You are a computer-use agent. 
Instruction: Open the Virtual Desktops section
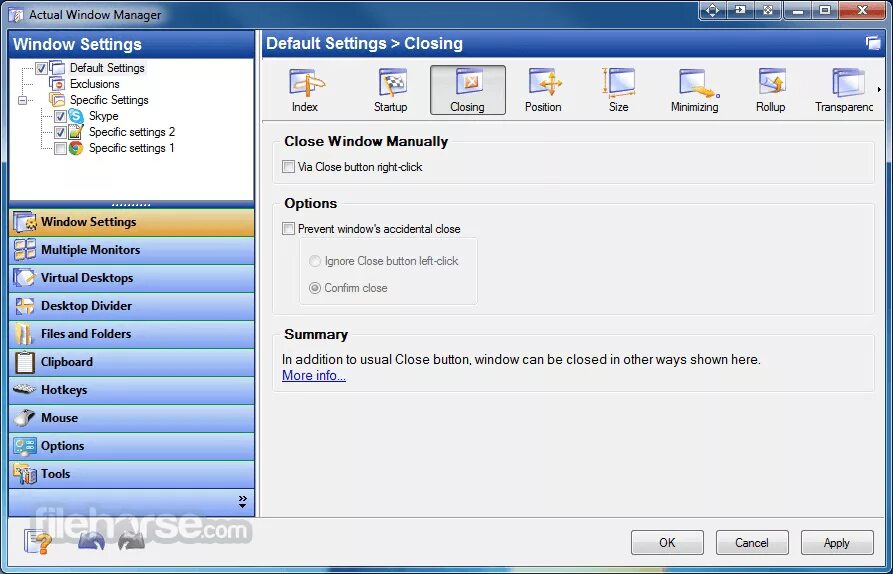coord(132,278)
